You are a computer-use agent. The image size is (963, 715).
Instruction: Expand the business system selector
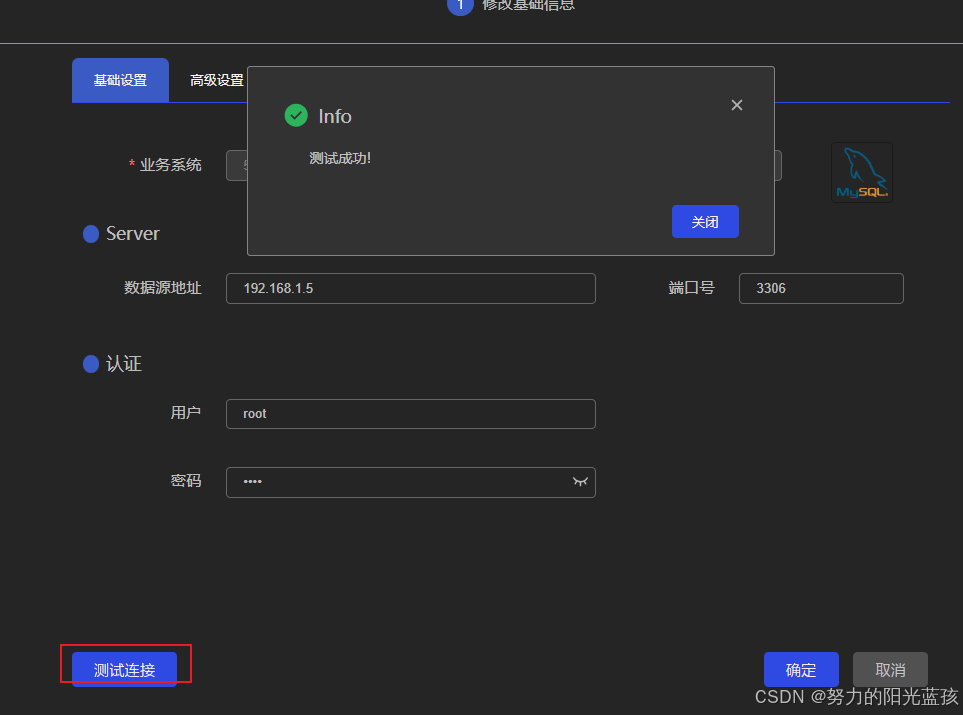pyautogui.click(x=240, y=166)
